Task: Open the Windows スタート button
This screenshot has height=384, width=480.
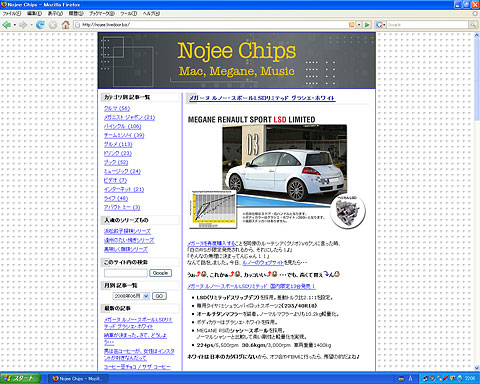Action: coord(20,378)
